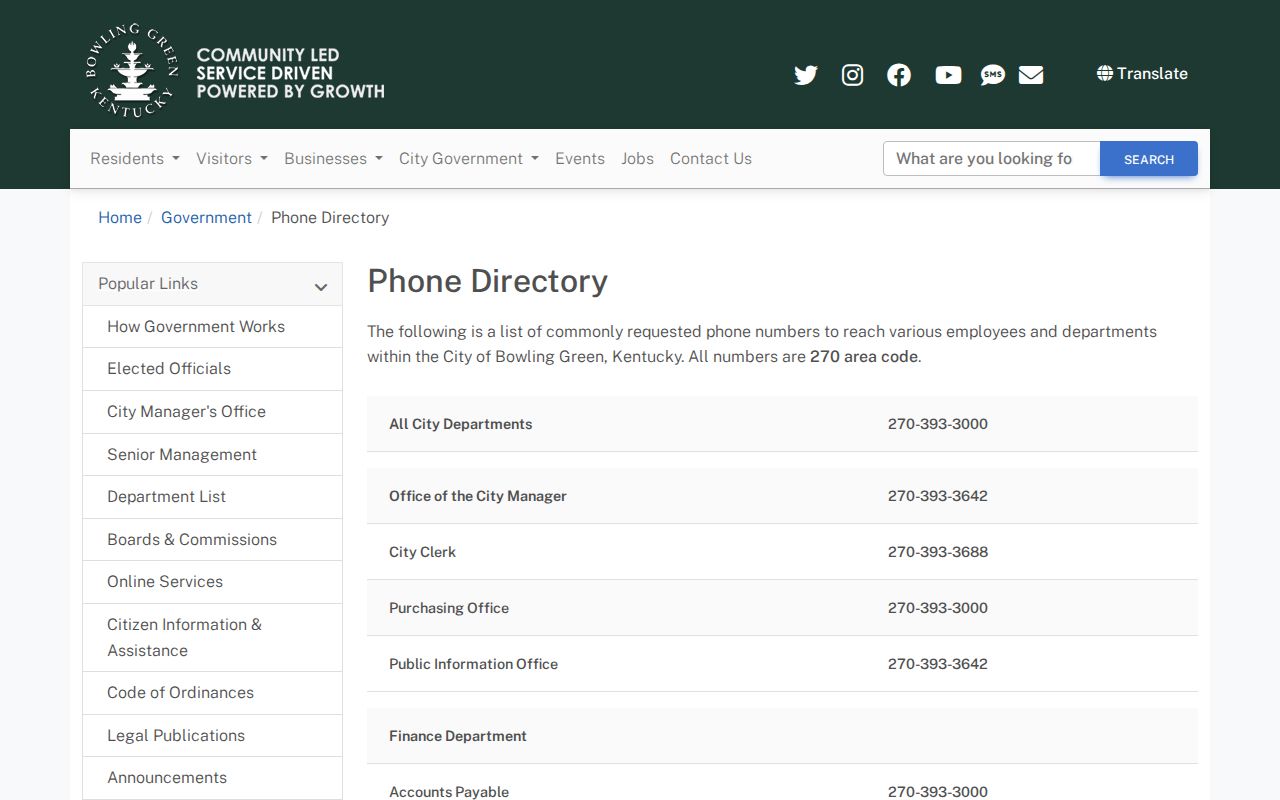Viewport: 1280px width, 800px height.
Task: Click the Accounts Payable row label
Action: tap(449, 792)
